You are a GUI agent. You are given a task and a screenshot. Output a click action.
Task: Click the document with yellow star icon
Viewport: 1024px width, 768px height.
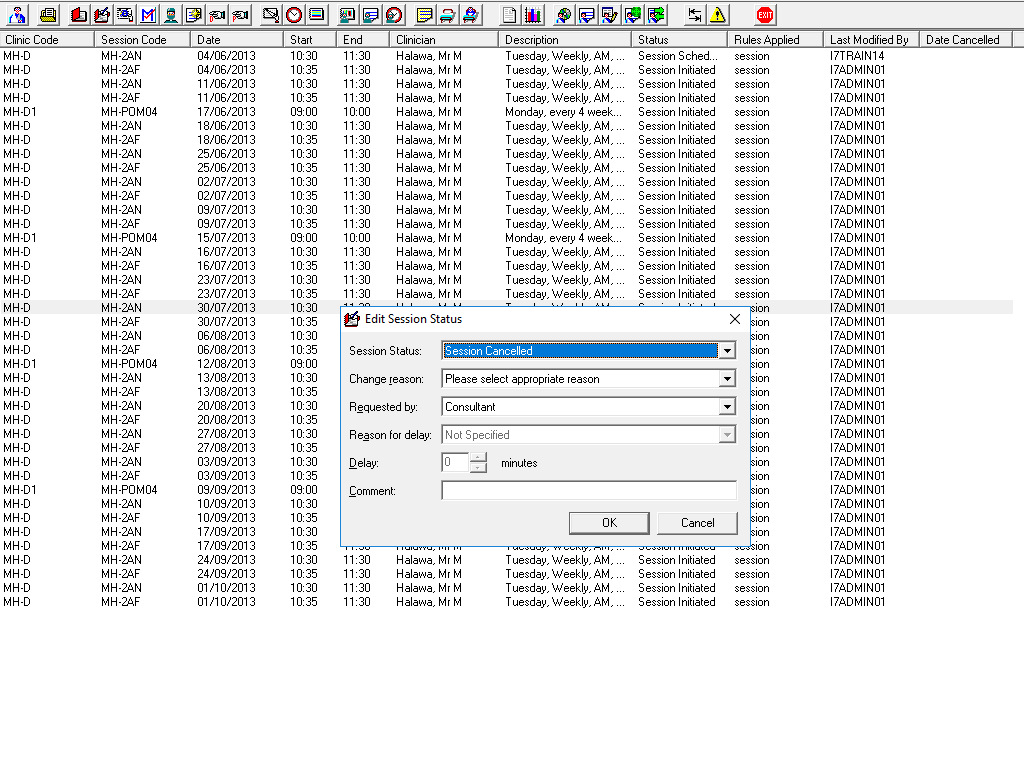coord(194,14)
